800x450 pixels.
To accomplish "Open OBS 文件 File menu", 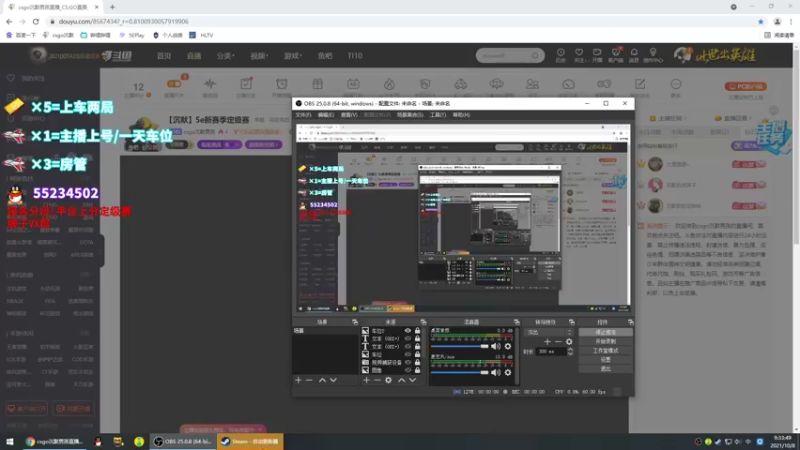I will click(x=303, y=115).
